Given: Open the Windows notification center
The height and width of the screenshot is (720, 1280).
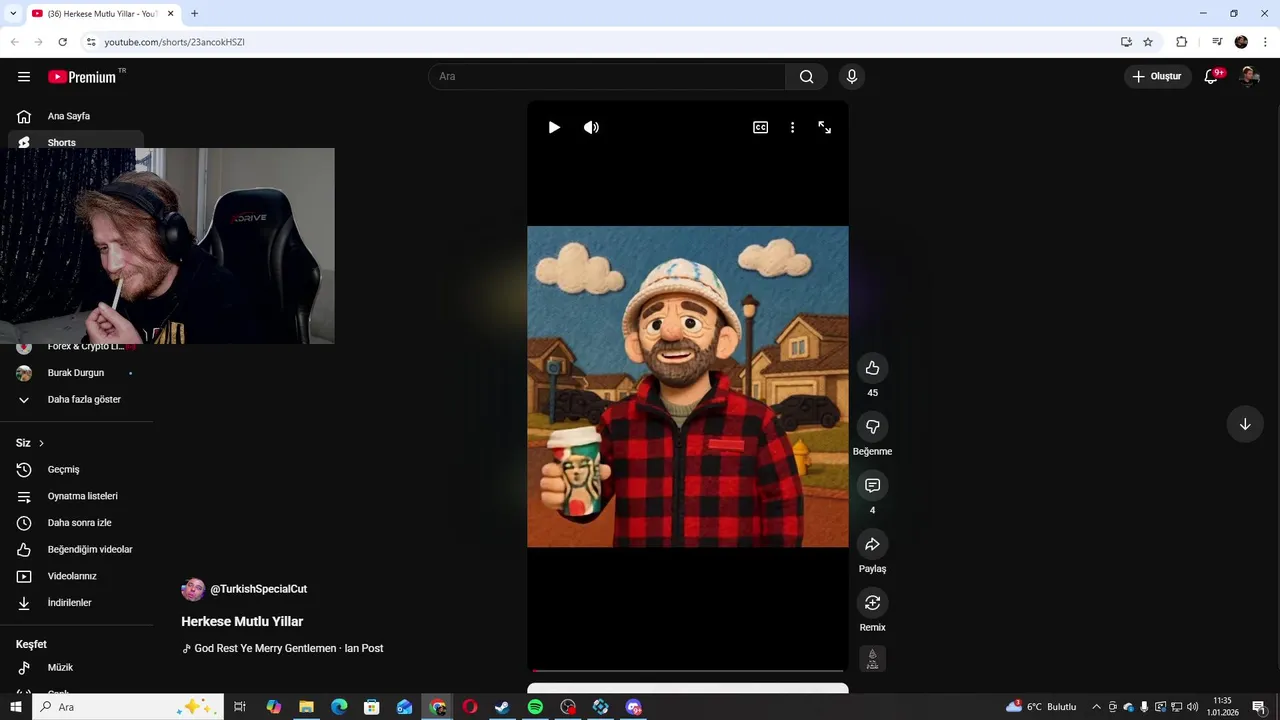Looking at the screenshot, I should 1259,707.
